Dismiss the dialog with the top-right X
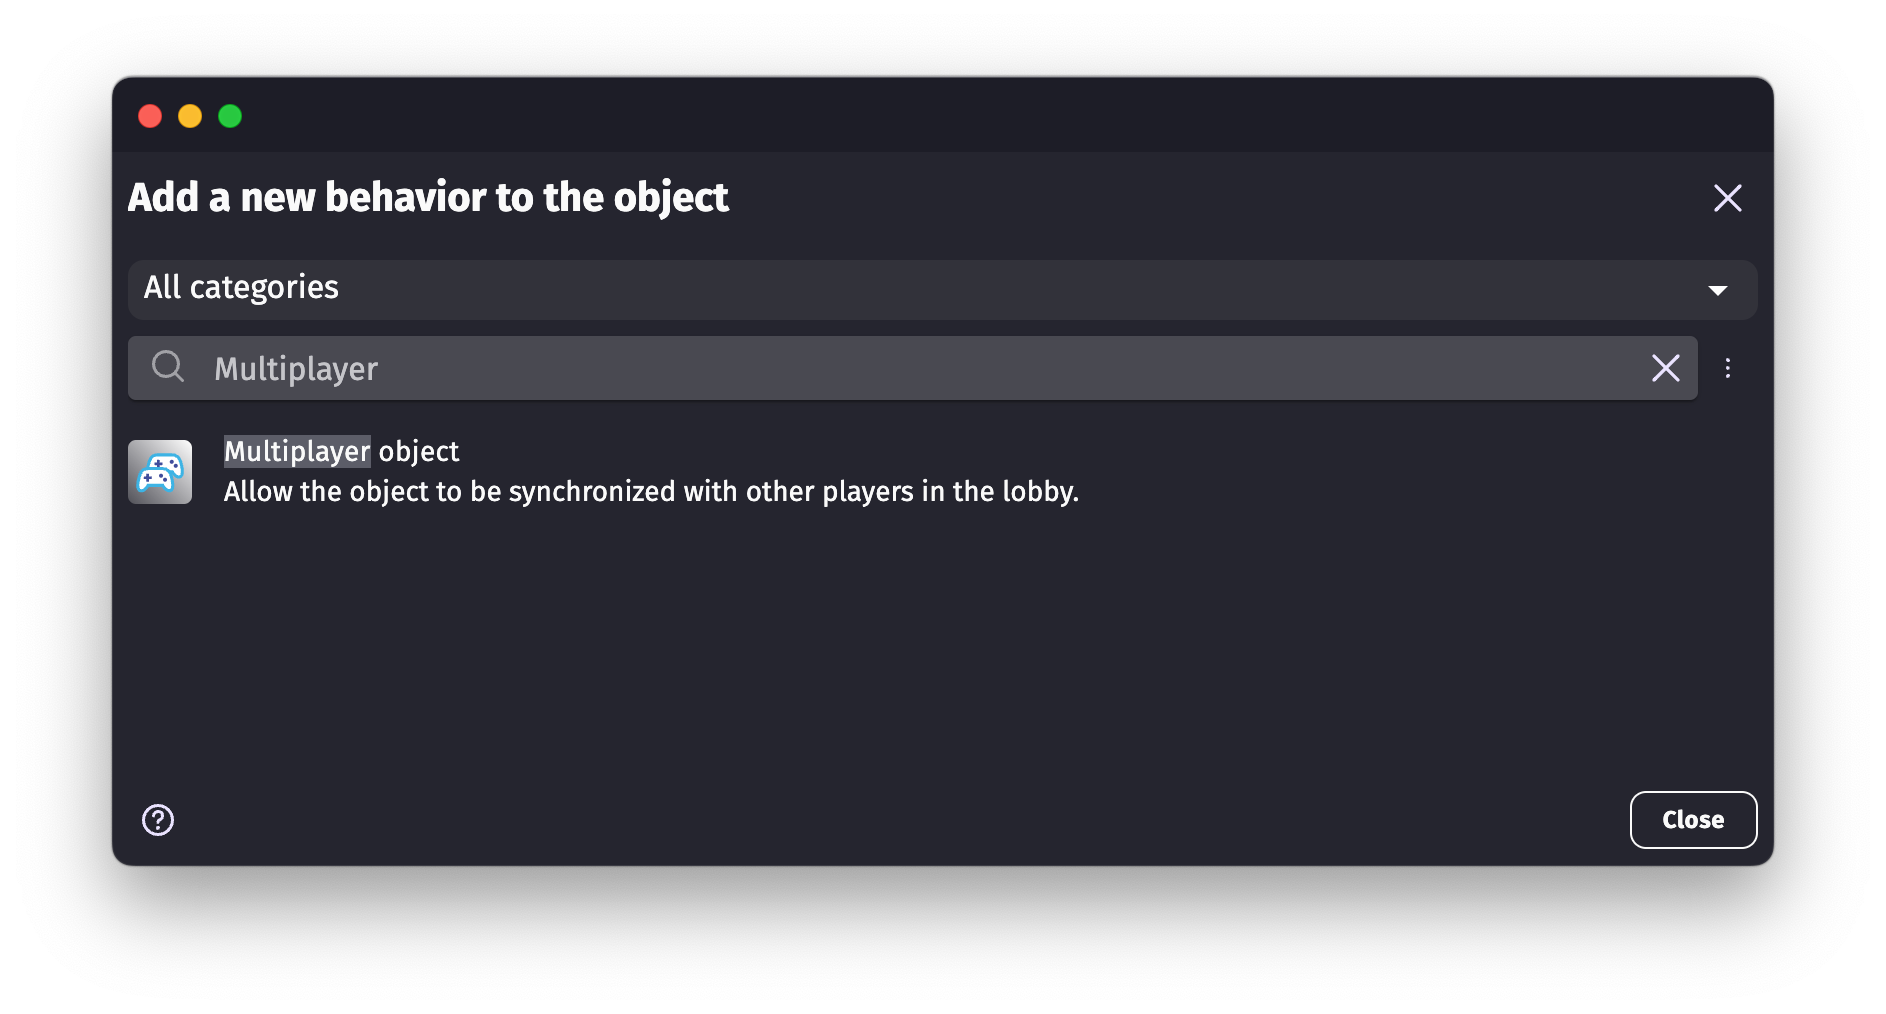The height and width of the screenshot is (1014, 1886). point(1727,198)
